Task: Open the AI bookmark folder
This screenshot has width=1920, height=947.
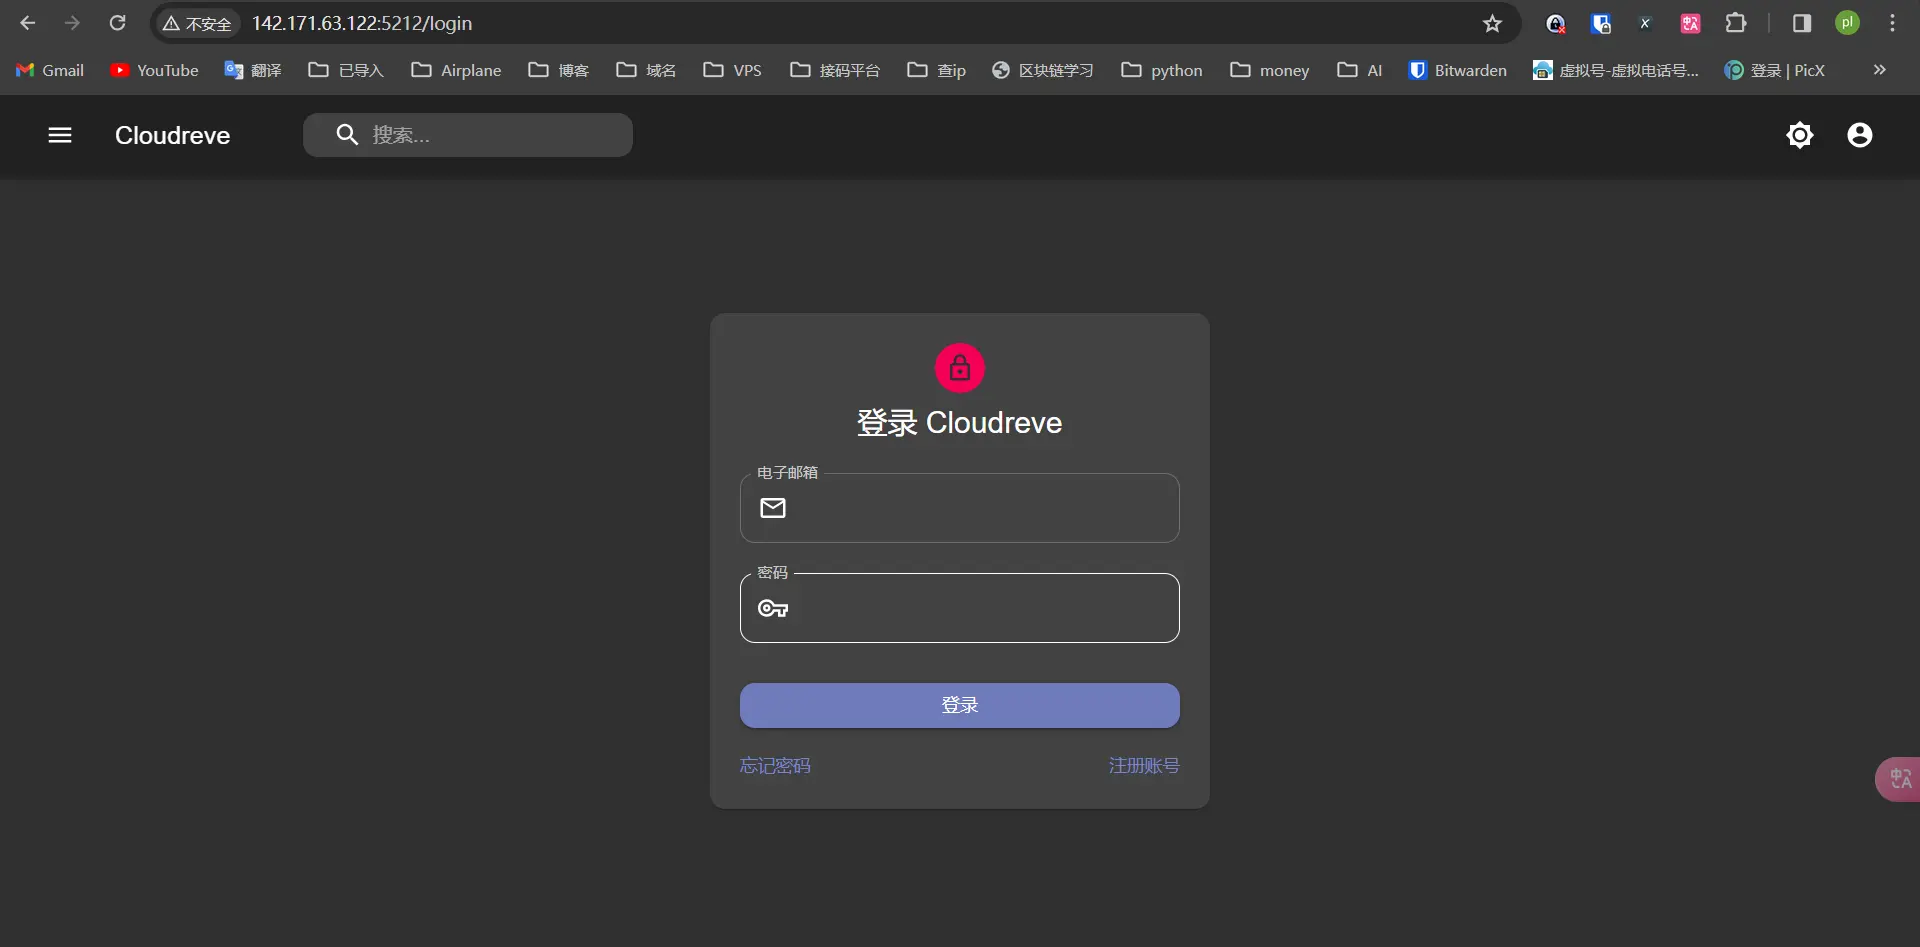Action: pos(1360,70)
